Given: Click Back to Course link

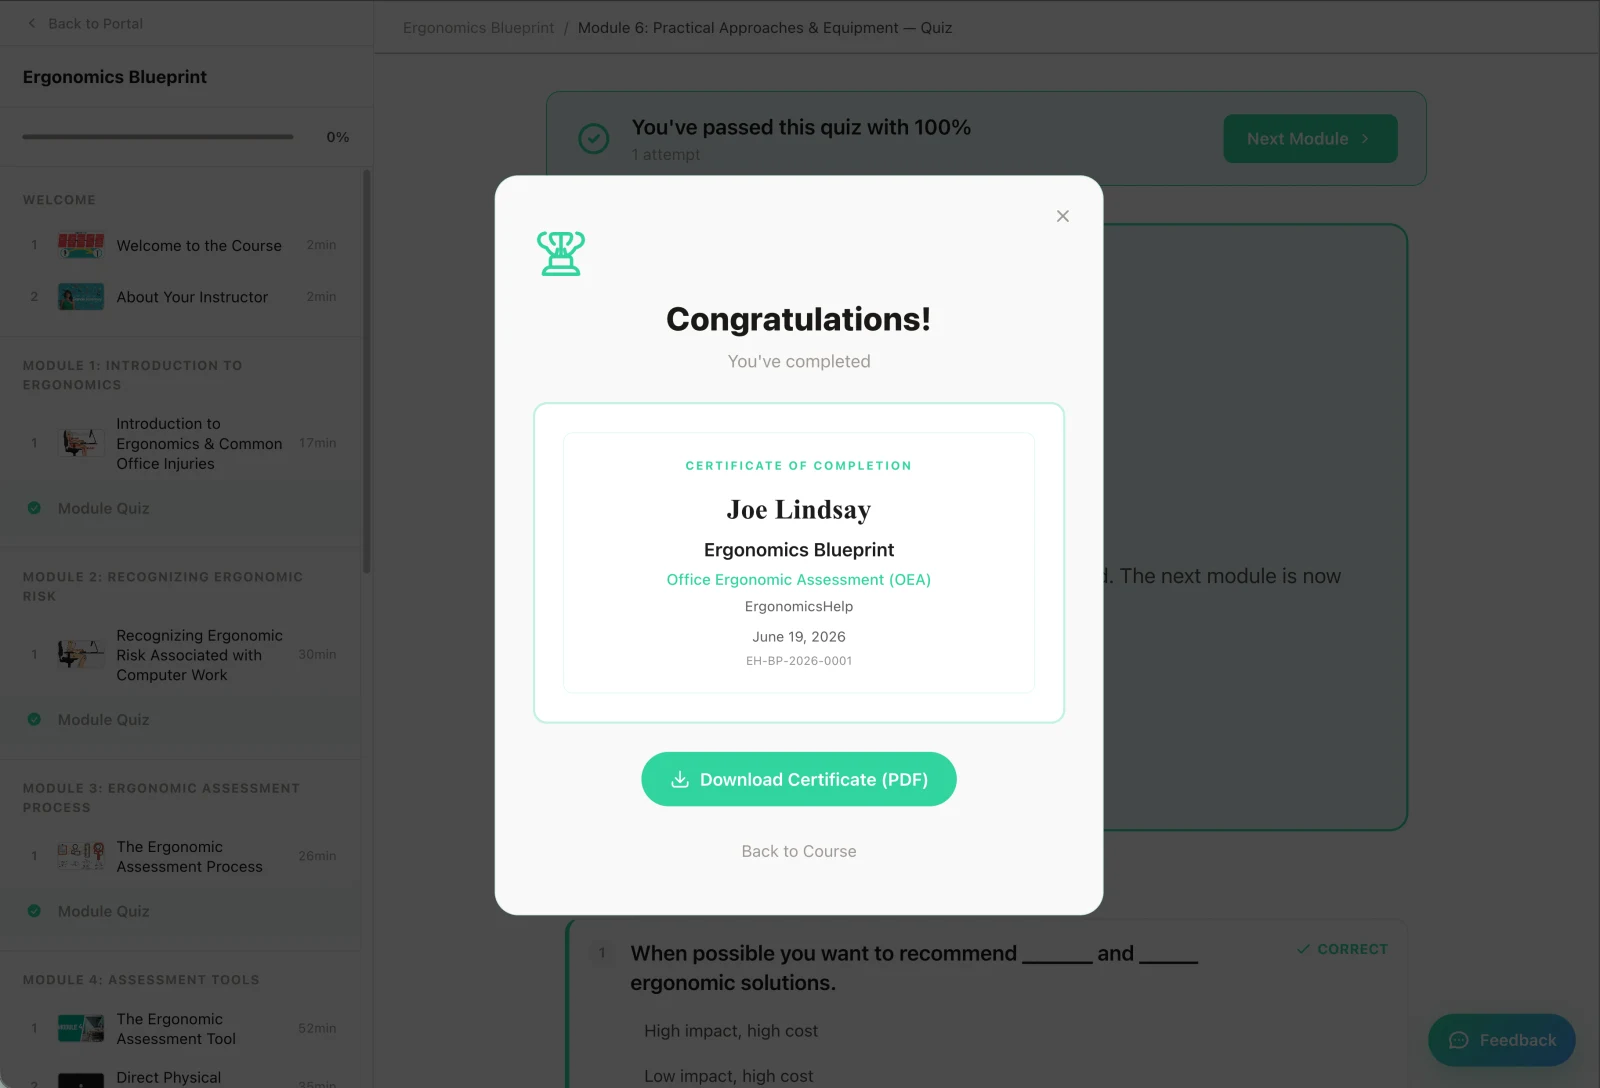Looking at the screenshot, I should (x=799, y=851).
